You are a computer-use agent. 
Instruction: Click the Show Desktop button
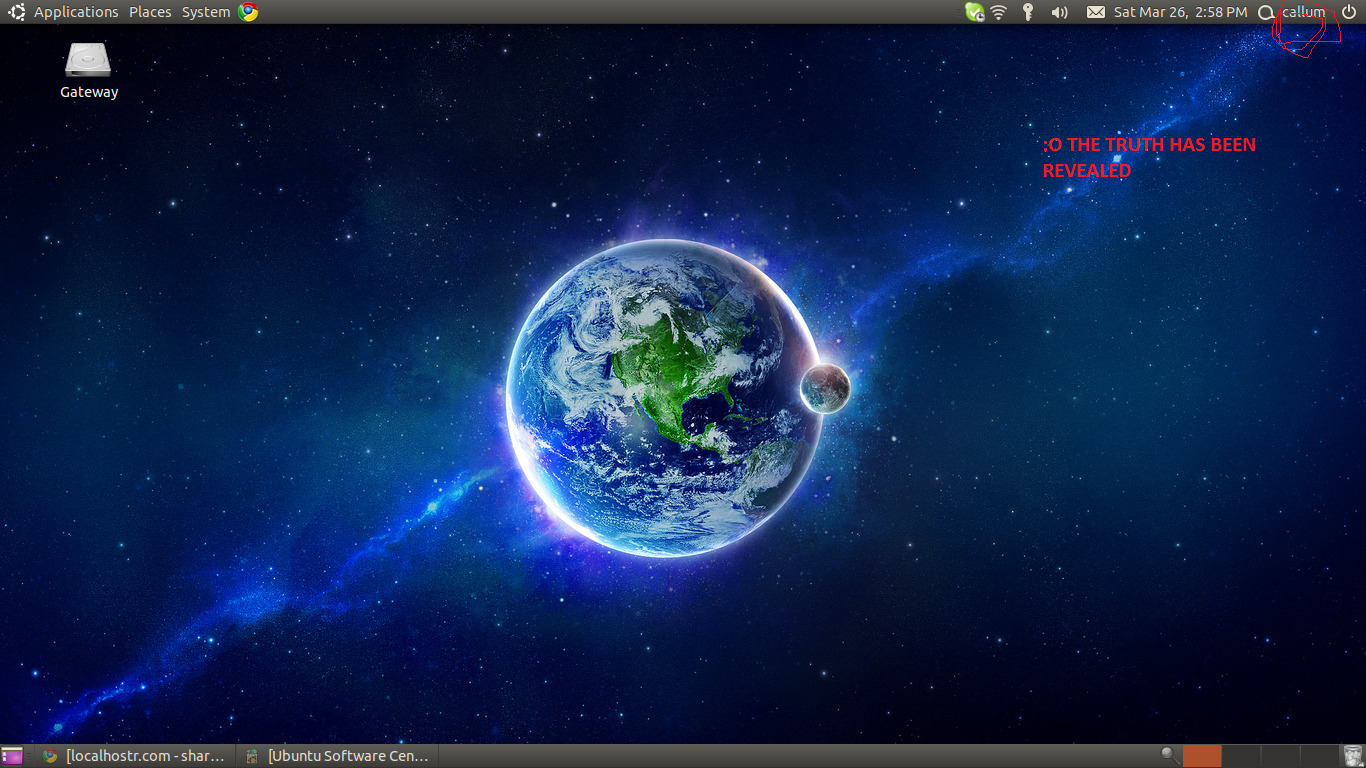click(x=12, y=756)
